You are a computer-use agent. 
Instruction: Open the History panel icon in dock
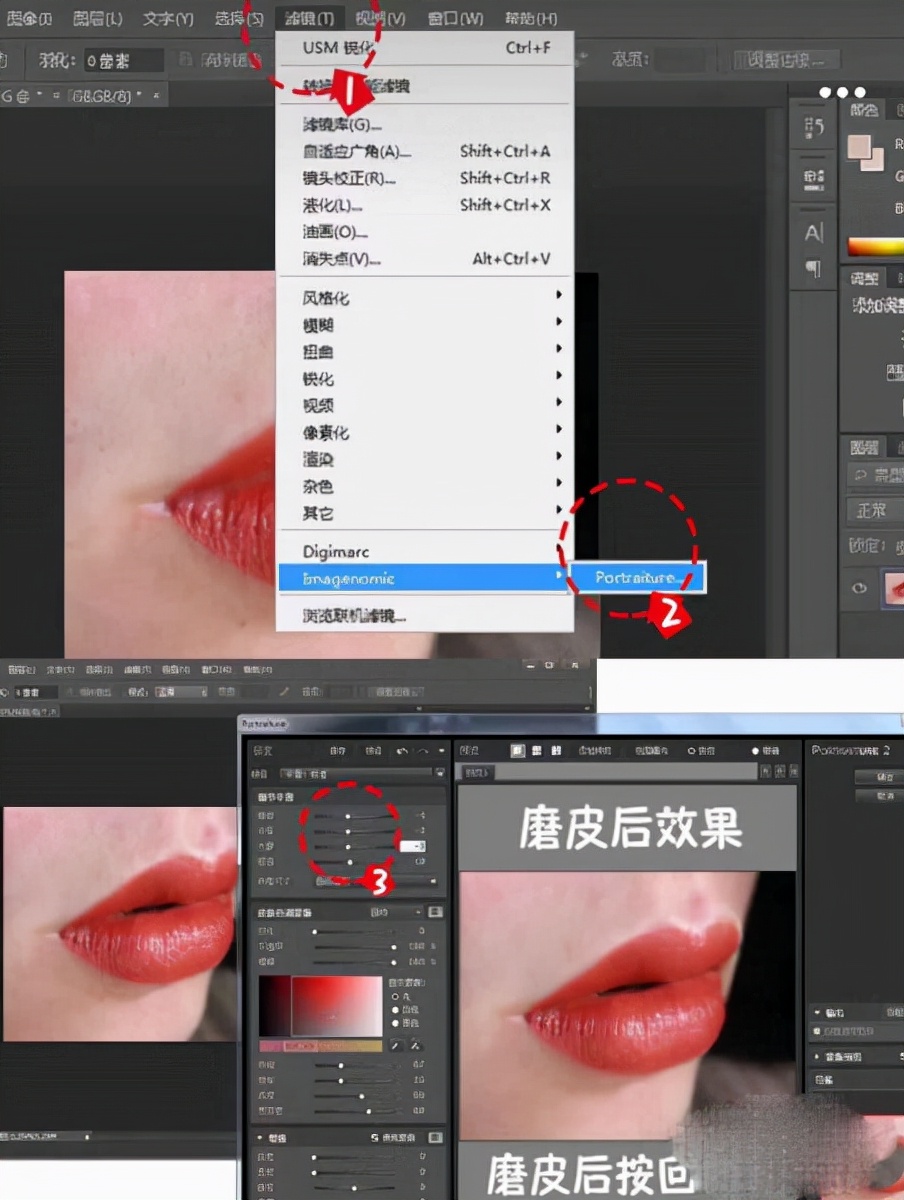pos(814,128)
